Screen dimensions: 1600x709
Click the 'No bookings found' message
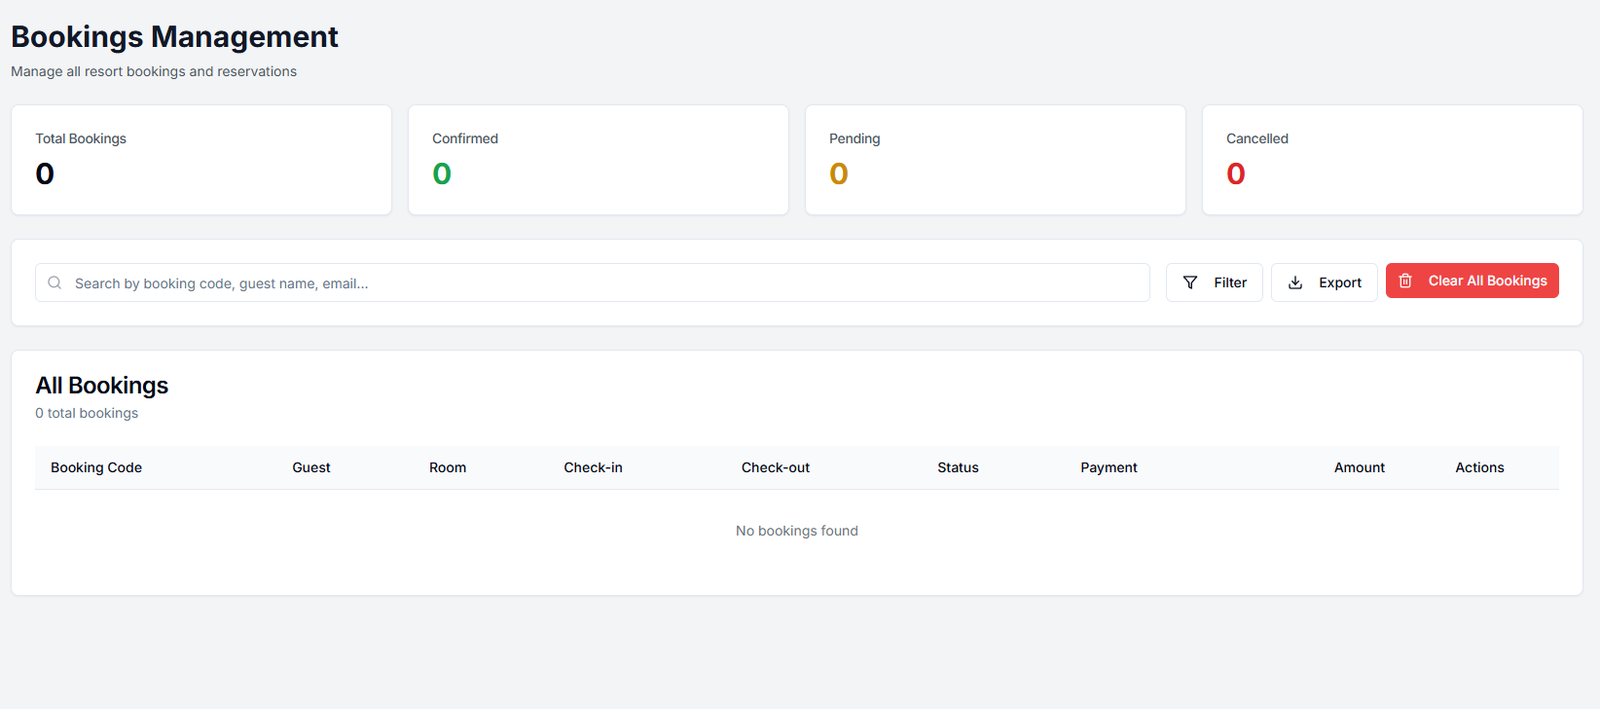click(797, 531)
